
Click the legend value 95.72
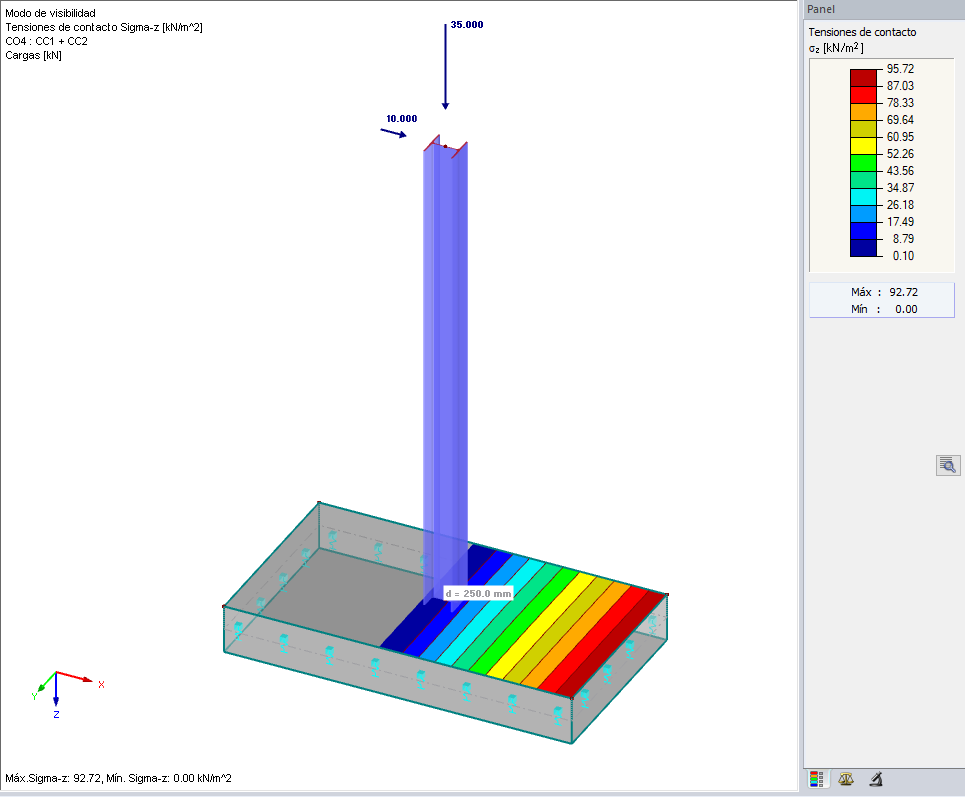[x=900, y=69]
